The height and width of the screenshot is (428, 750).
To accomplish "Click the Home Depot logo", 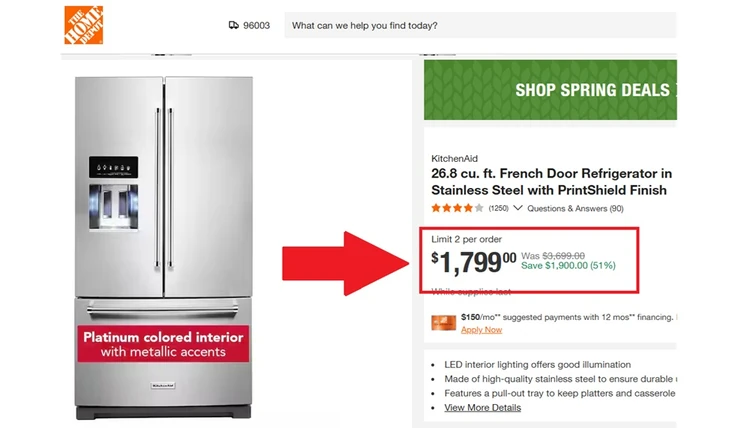I will click(83, 25).
